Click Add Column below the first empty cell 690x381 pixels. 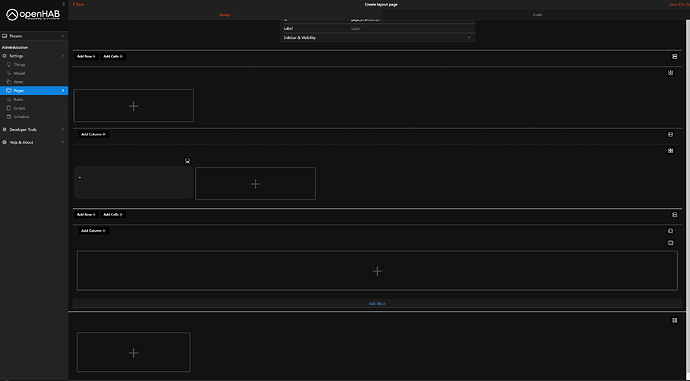pyautogui.click(x=93, y=134)
